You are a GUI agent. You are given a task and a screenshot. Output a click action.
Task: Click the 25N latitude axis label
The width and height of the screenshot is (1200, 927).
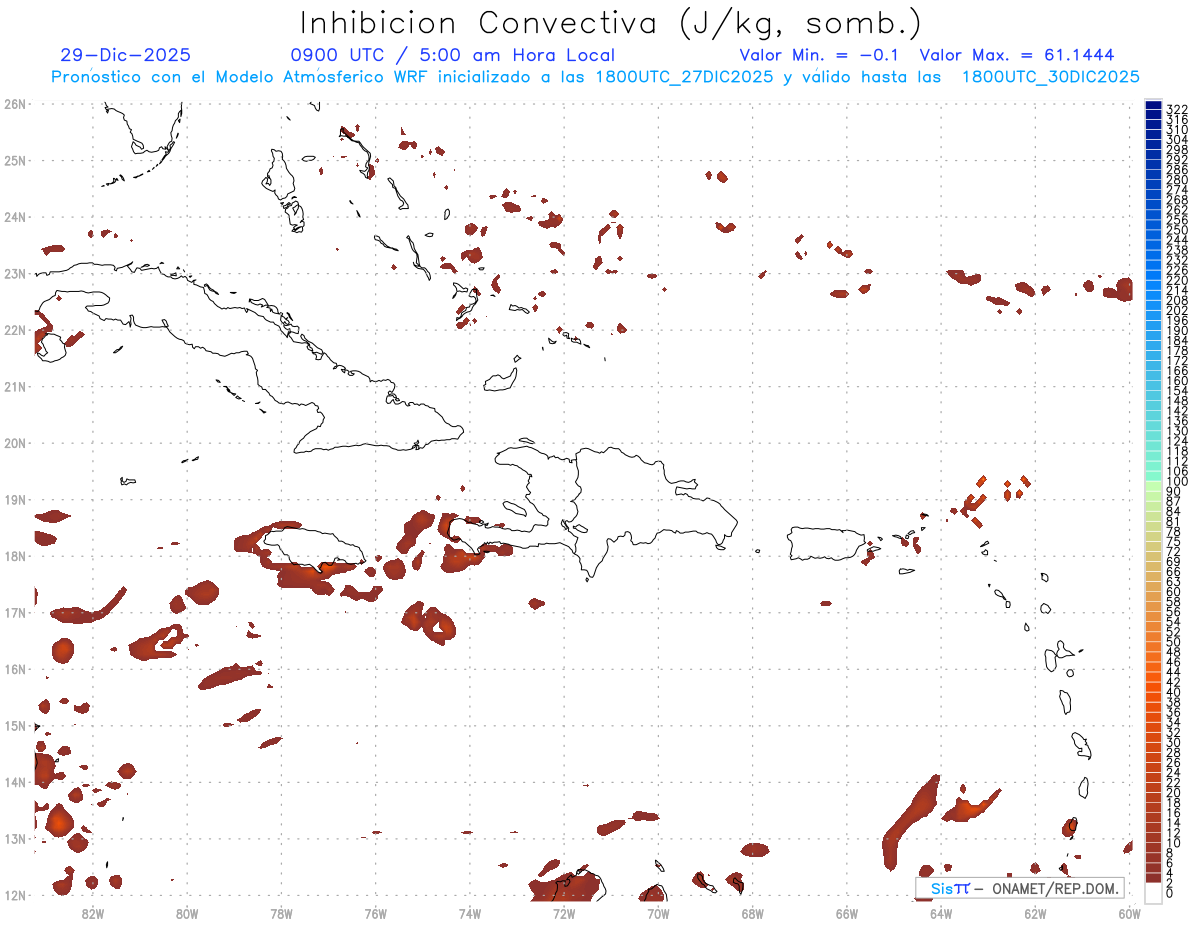[x=15, y=160]
